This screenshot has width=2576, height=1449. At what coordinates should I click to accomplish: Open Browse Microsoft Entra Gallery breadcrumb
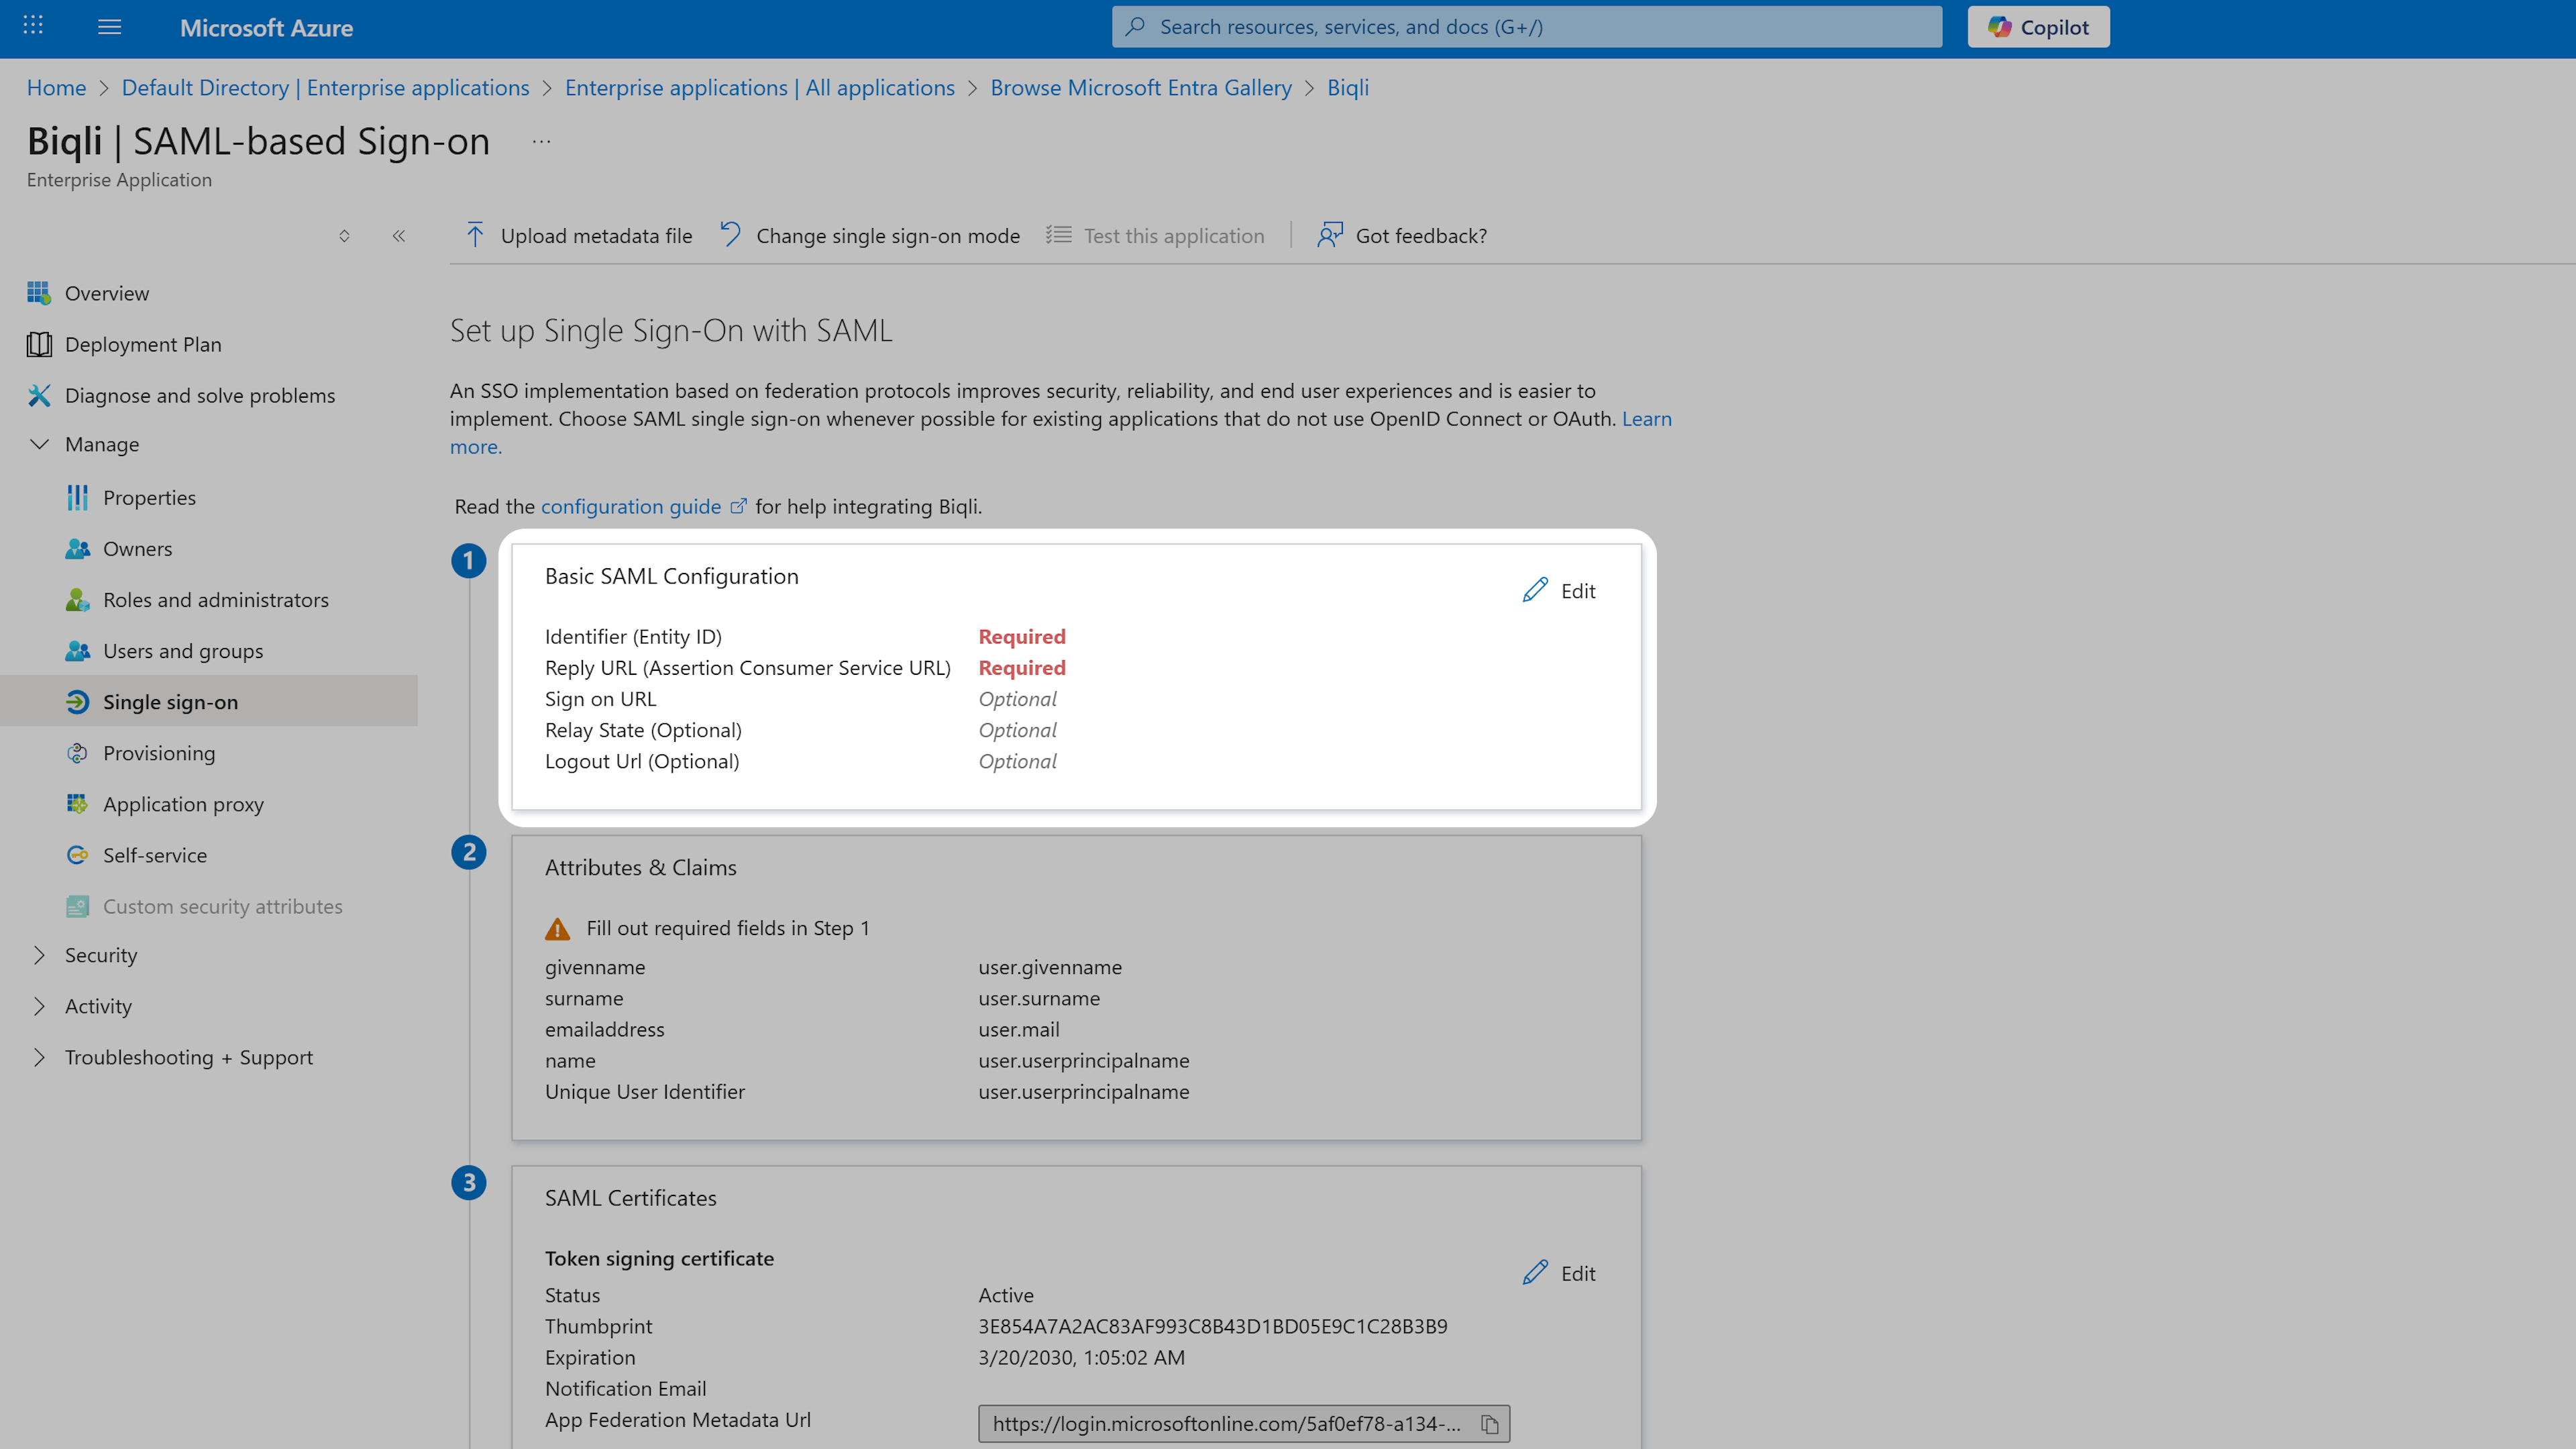(1140, 87)
